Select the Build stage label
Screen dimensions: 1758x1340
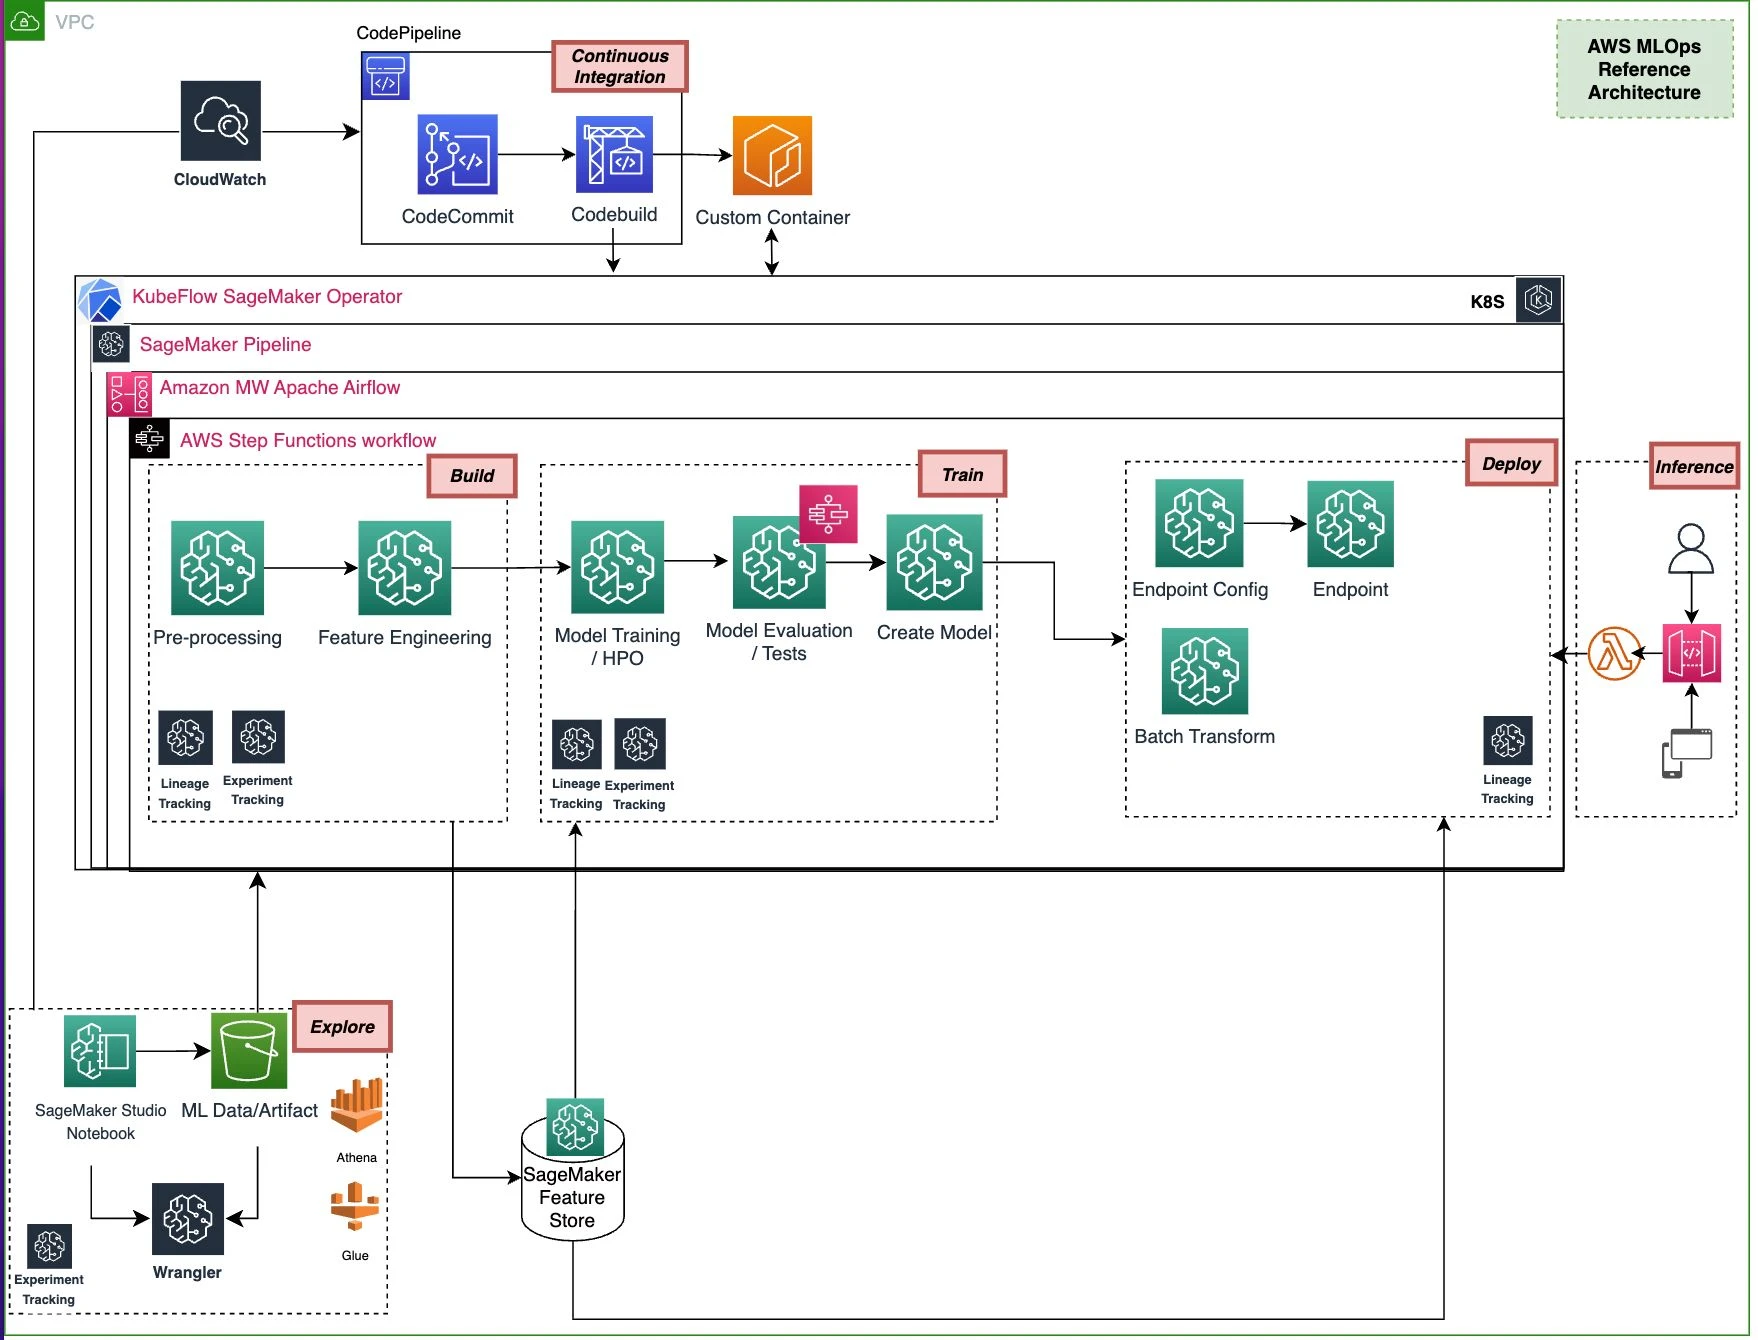(x=472, y=476)
